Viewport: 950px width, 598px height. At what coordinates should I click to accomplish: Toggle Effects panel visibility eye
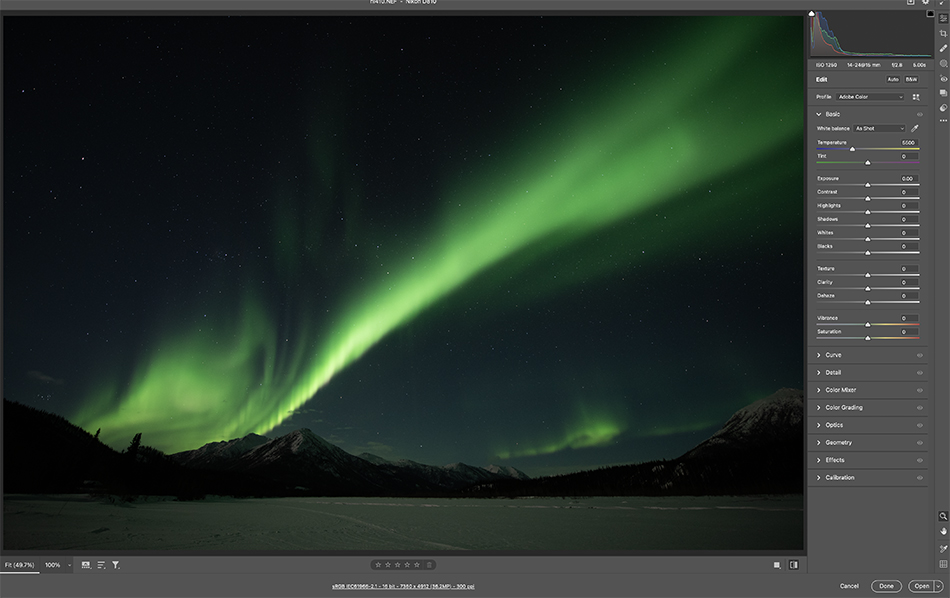point(920,460)
